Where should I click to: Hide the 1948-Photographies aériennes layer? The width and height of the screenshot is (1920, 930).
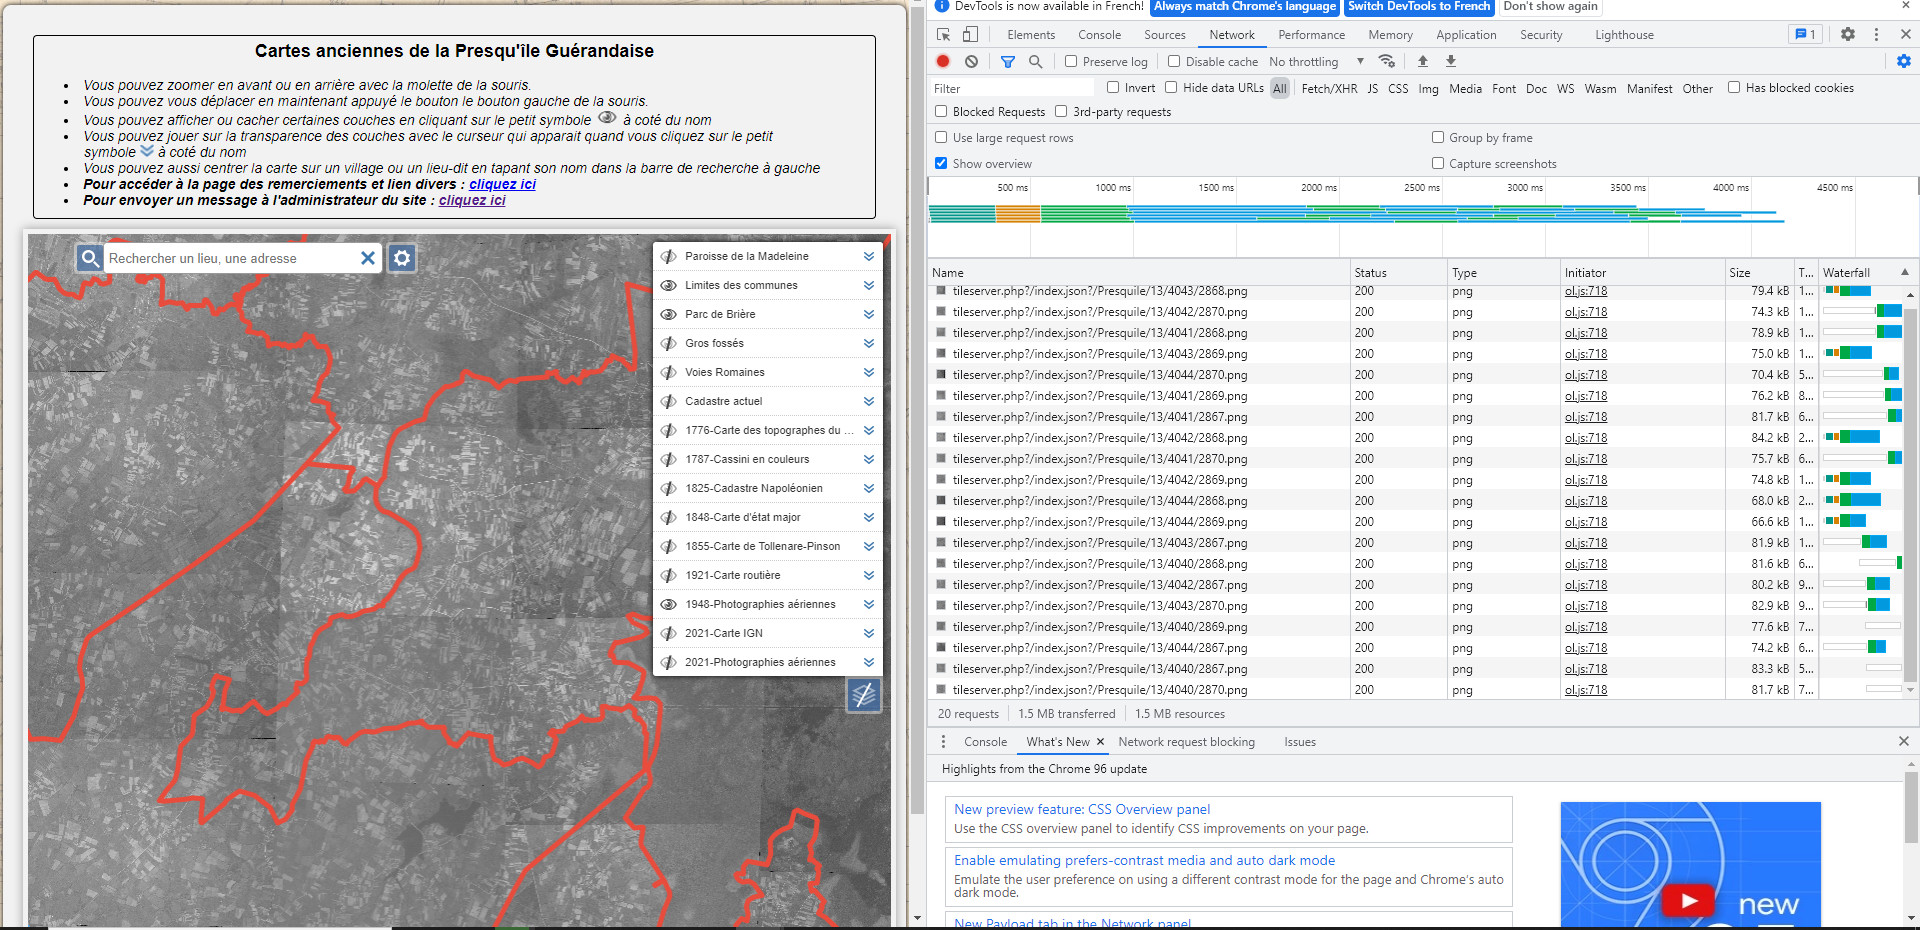(x=669, y=604)
